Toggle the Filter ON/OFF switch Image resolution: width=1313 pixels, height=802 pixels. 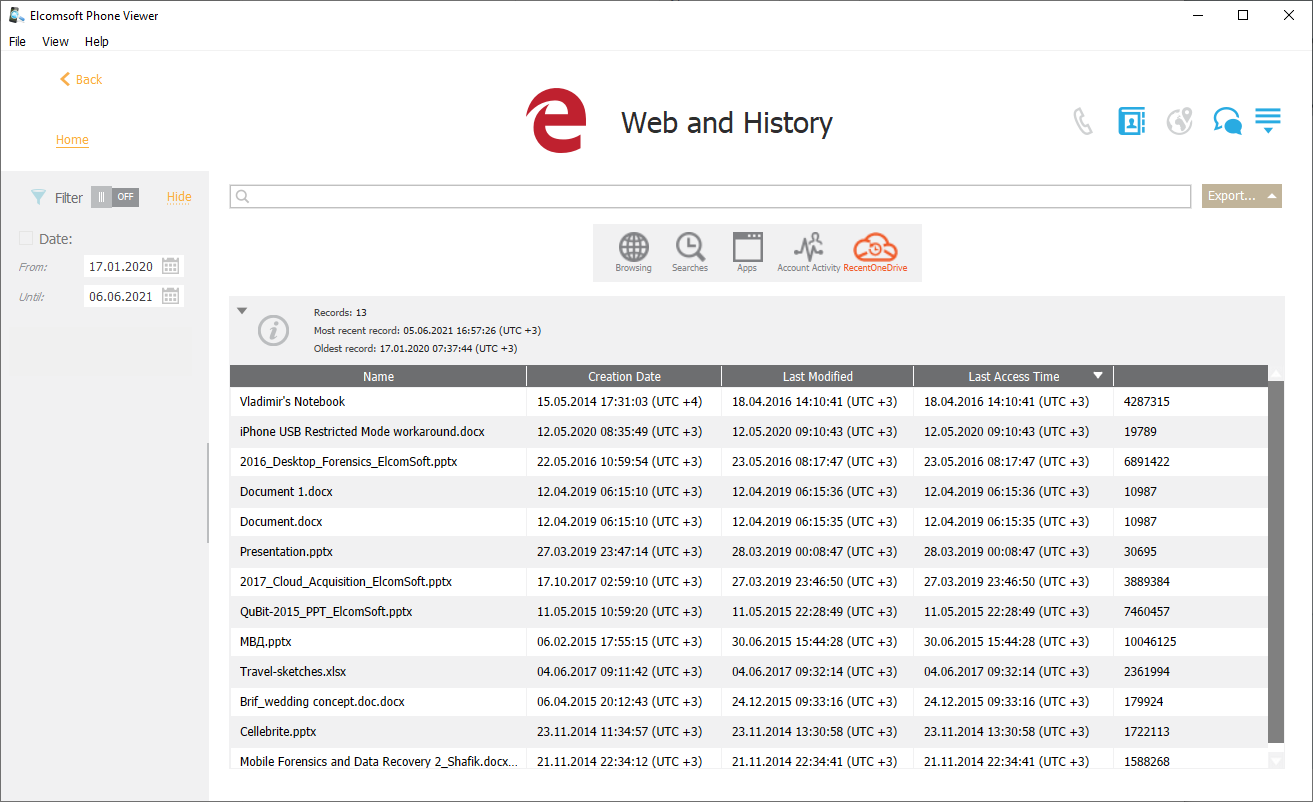tap(115, 197)
